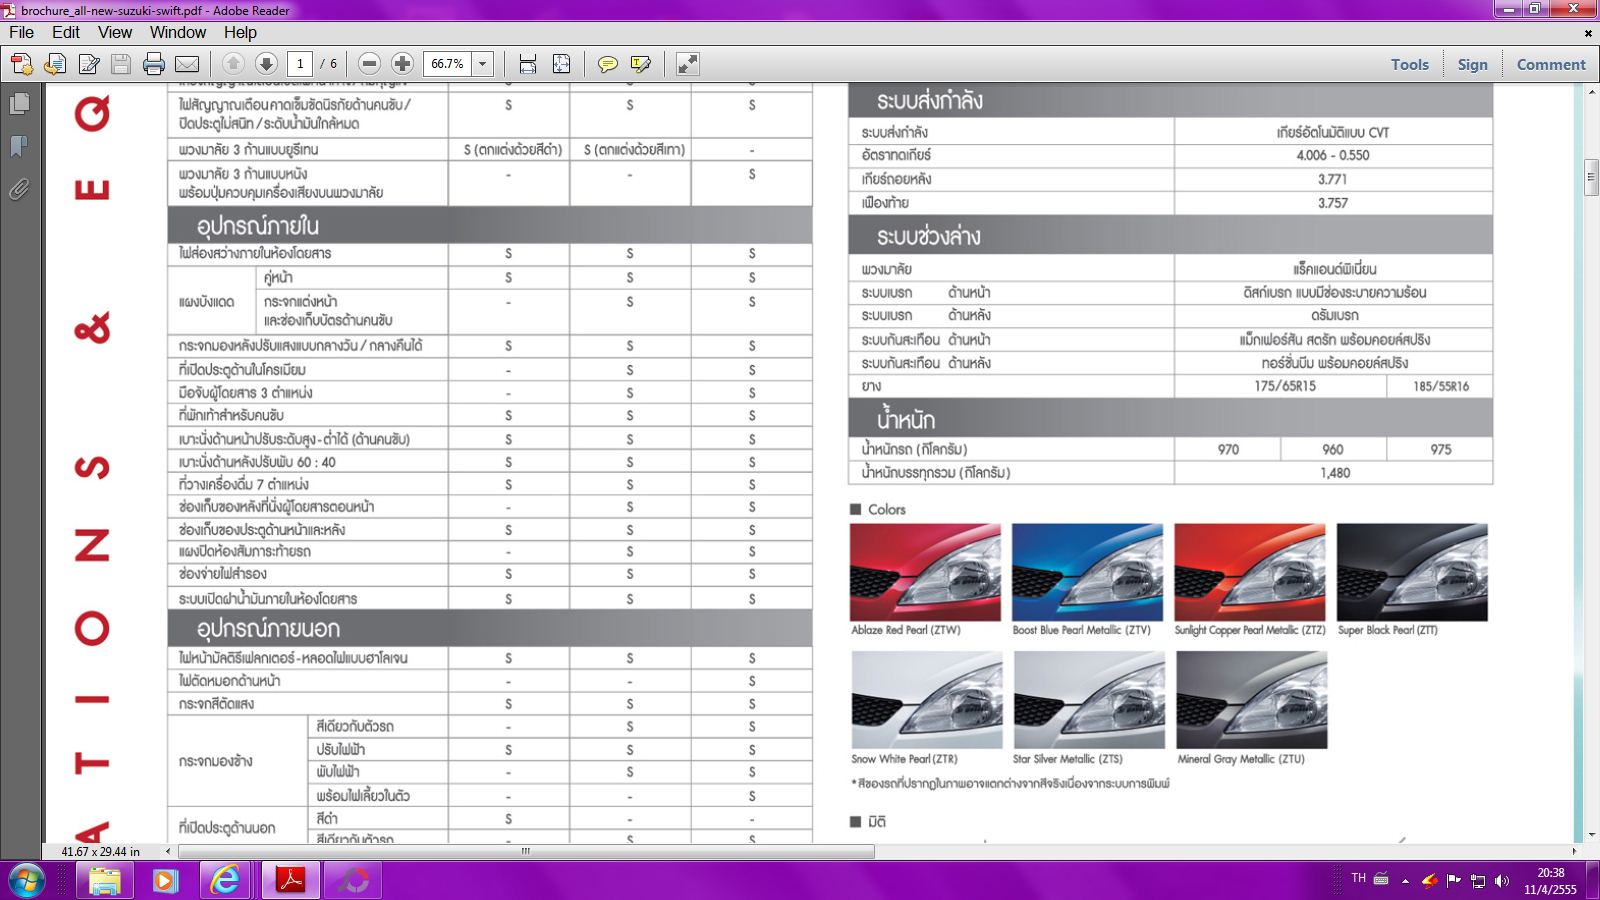The width and height of the screenshot is (1600, 900).
Task: Email the file using envelope icon
Action: click(187, 65)
